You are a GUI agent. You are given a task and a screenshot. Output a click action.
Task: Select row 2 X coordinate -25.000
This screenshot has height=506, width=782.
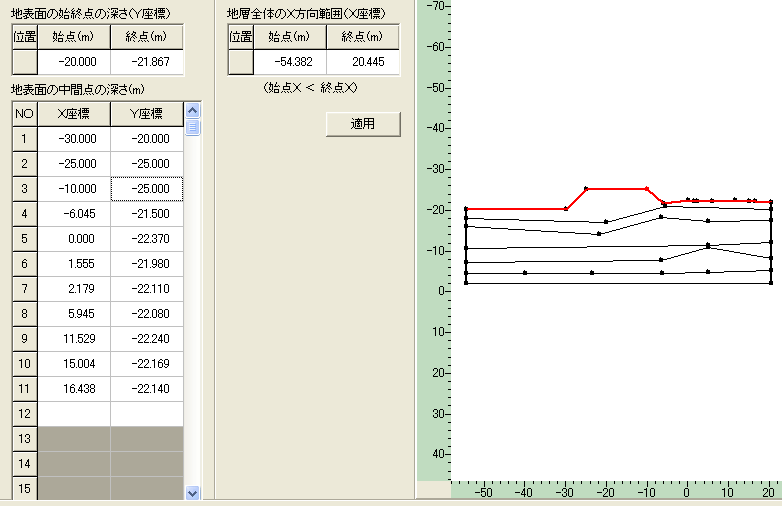click(74, 164)
